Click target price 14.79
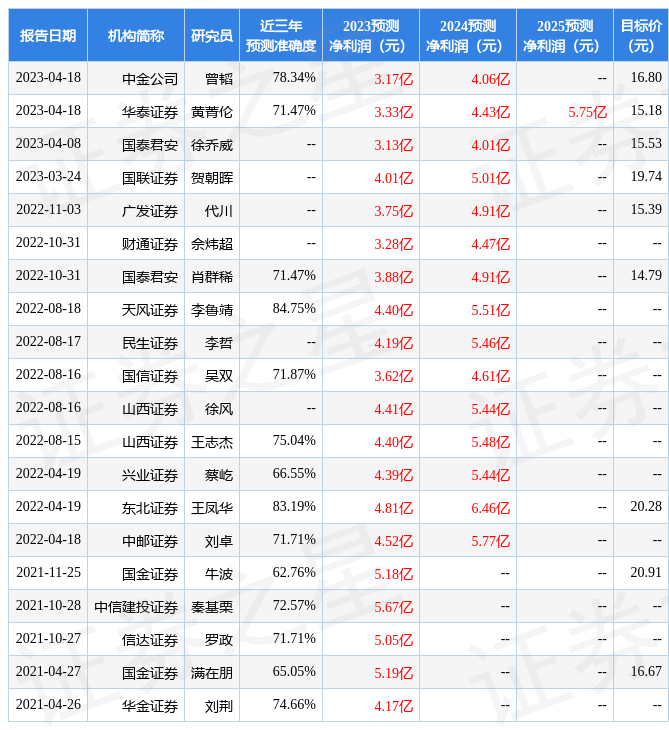 pyautogui.click(x=646, y=276)
